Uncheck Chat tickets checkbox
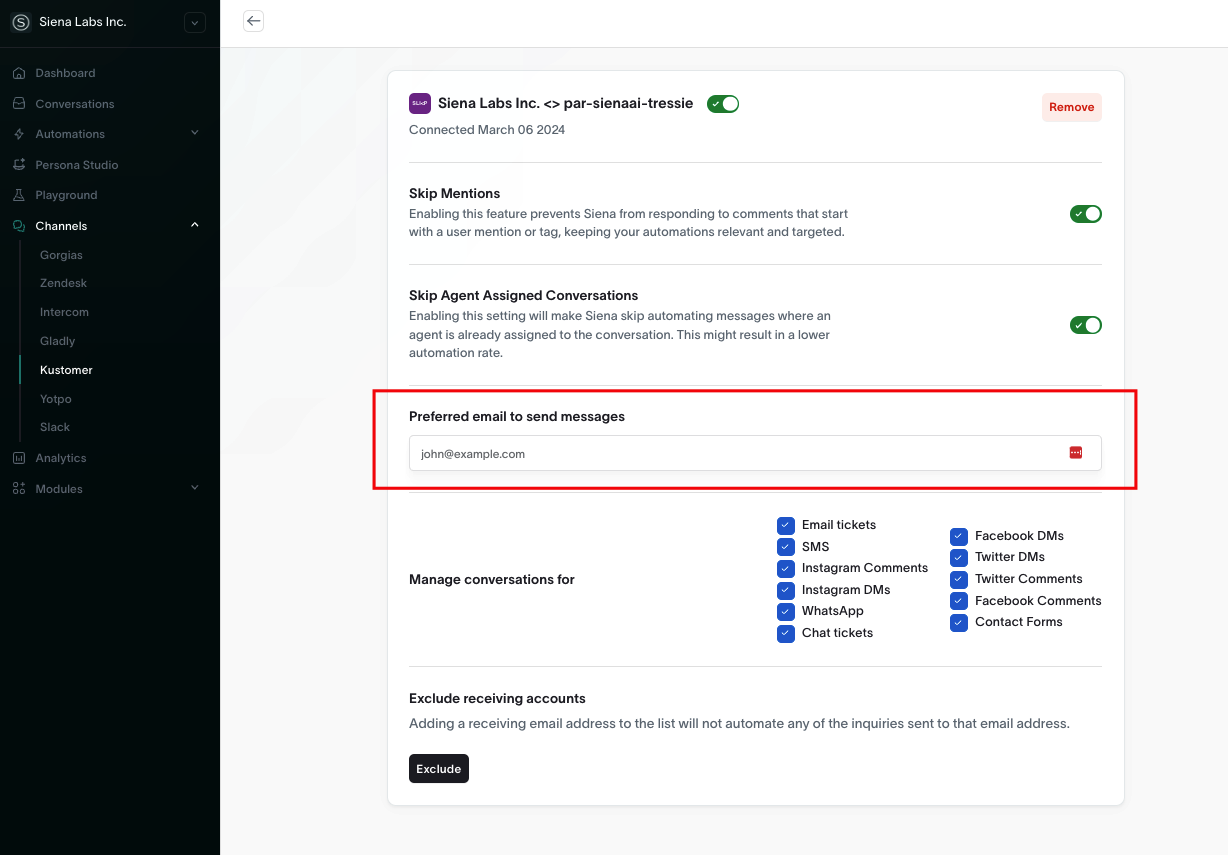Screen dimensions: 1228x855 click(786, 633)
